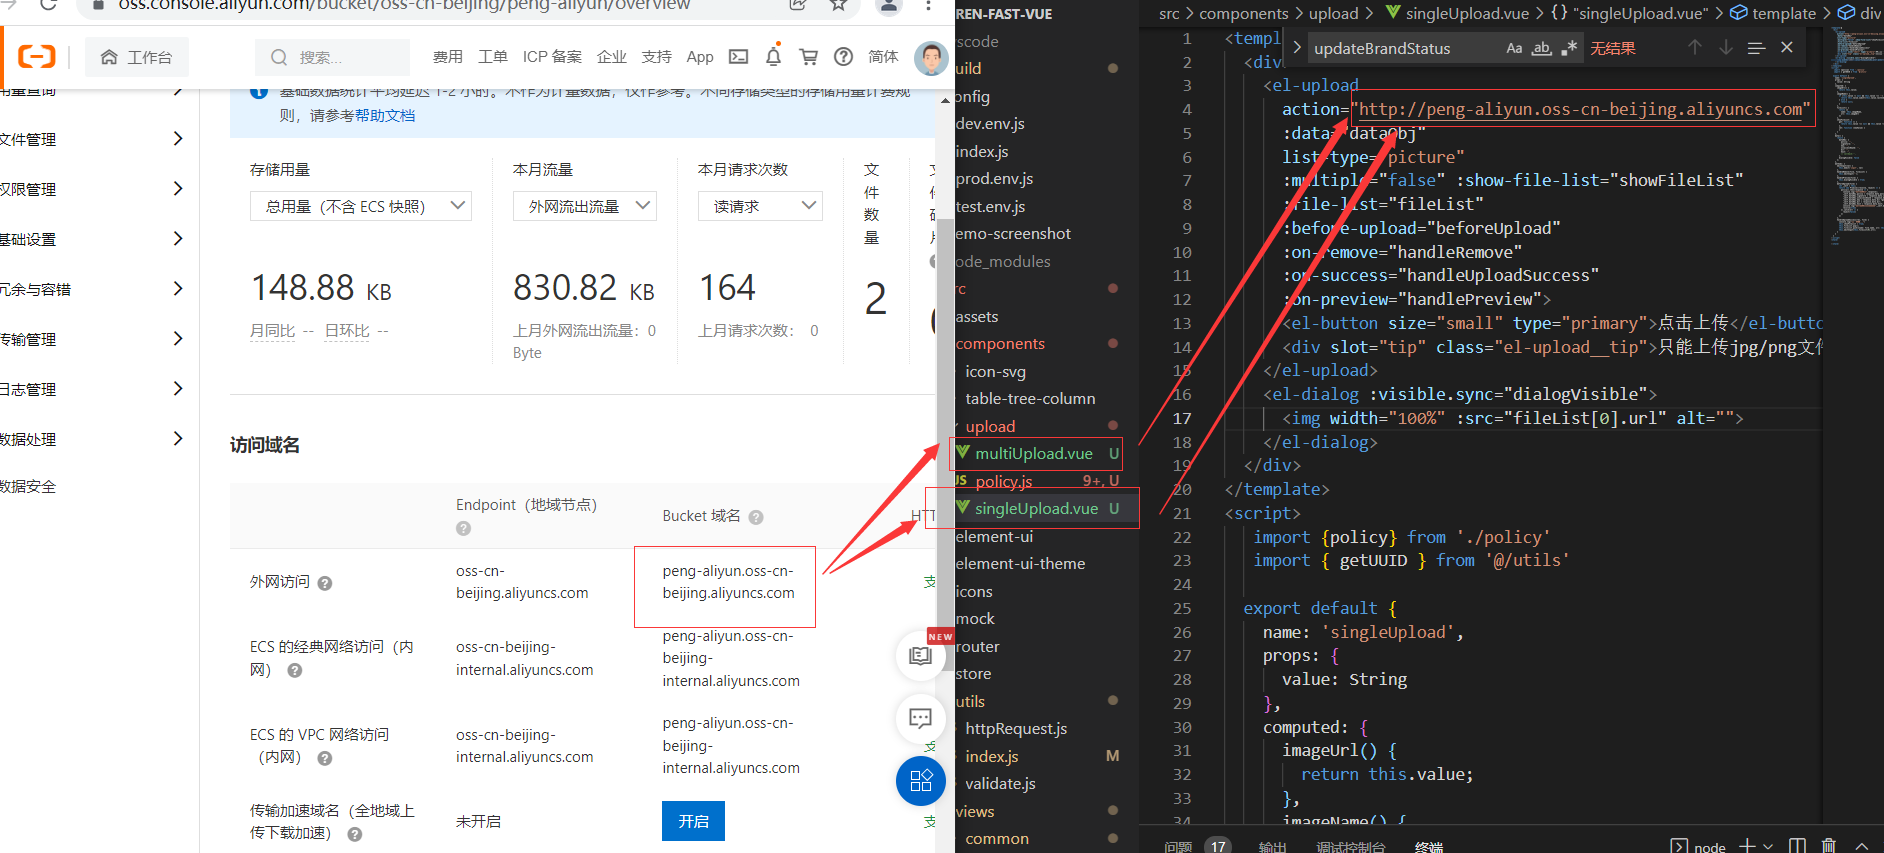Open singleUpload.vue in explorer
Screen dimensions: 1884x853
click(x=1036, y=508)
